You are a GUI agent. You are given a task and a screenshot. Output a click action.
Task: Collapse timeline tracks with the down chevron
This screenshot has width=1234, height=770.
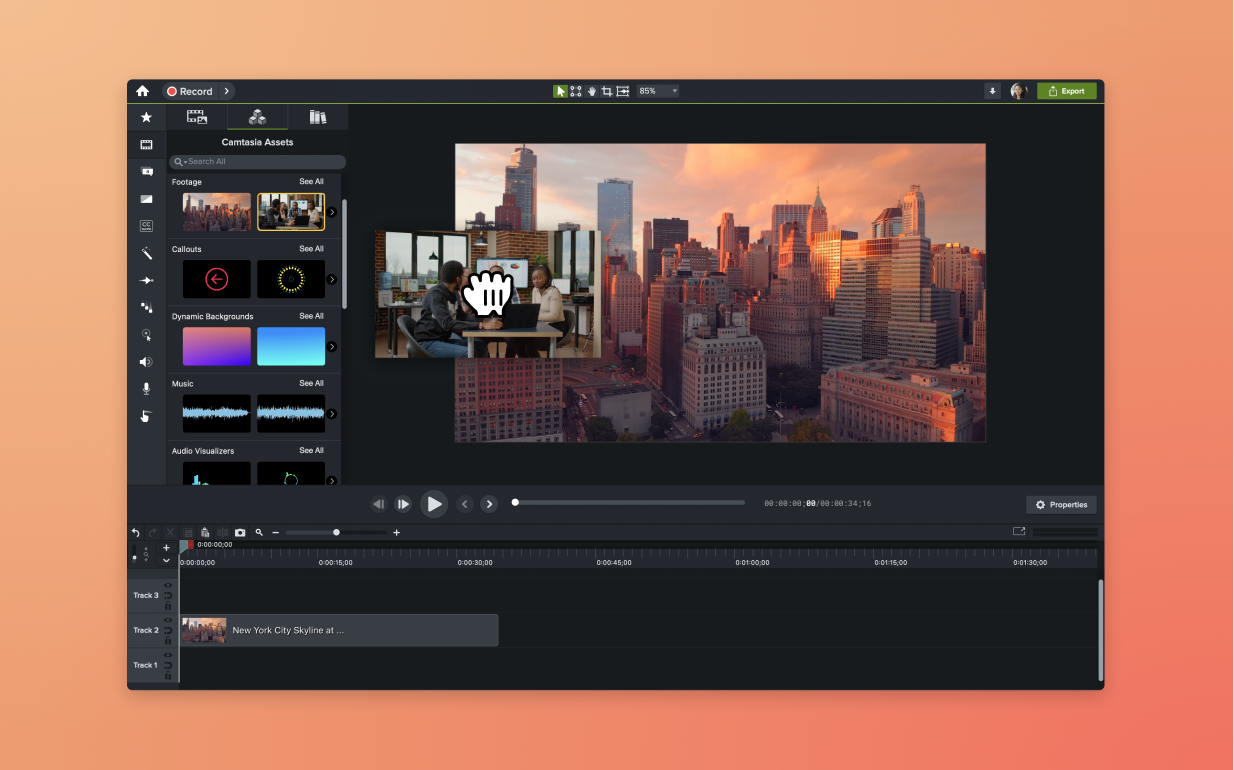click(166, 560)
